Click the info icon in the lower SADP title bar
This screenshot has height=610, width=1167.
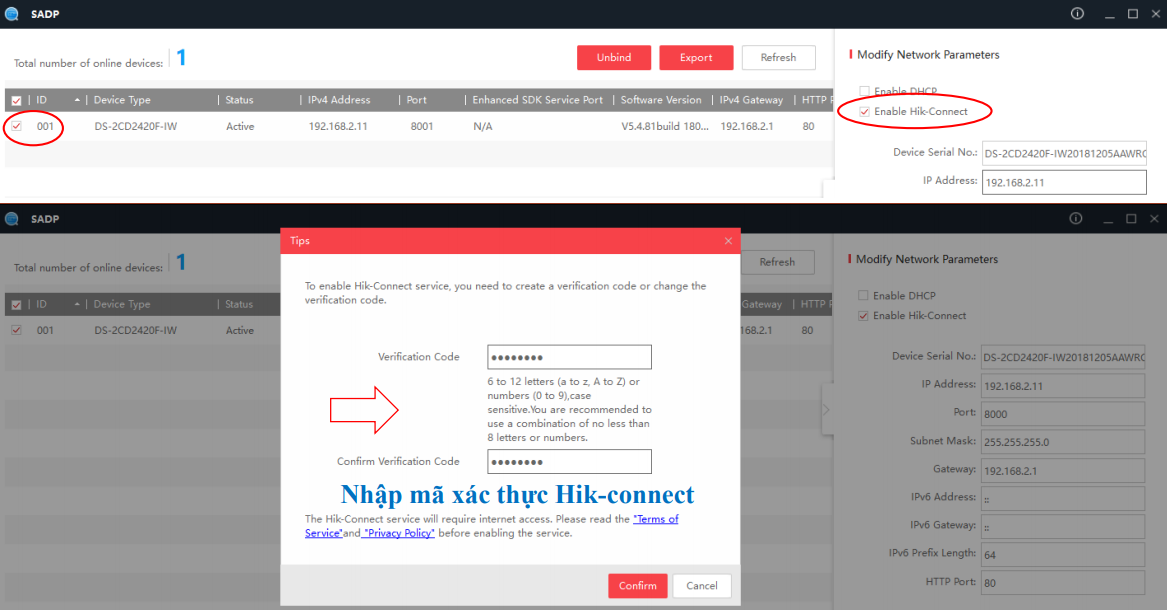(x=1076, y=218)
